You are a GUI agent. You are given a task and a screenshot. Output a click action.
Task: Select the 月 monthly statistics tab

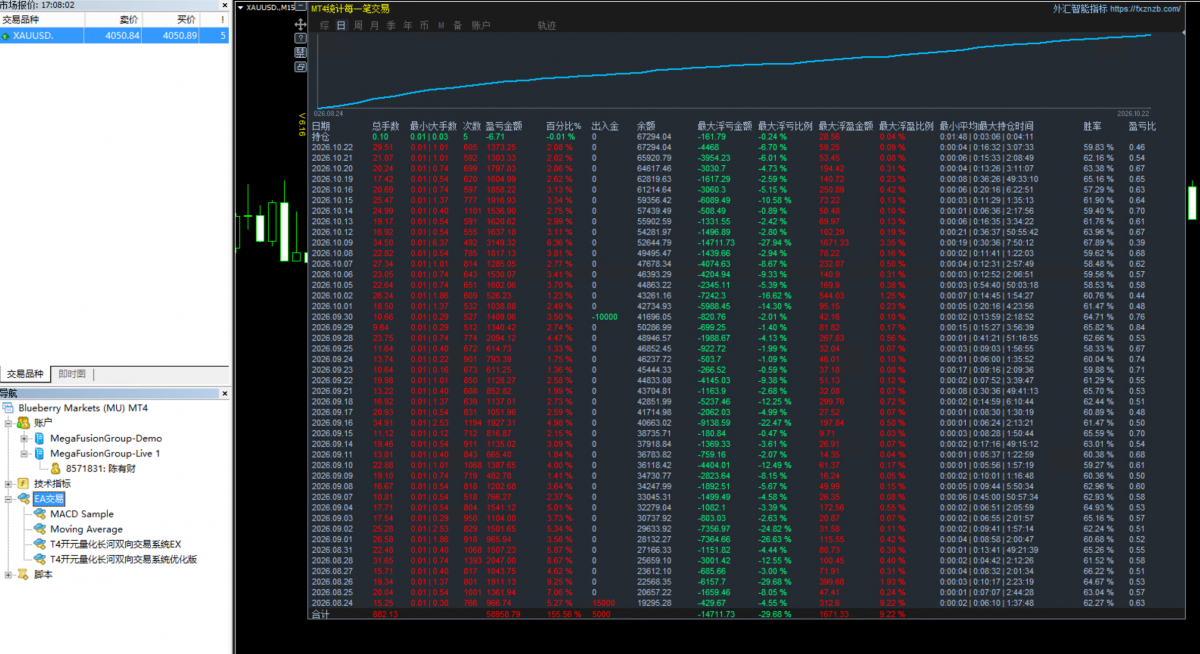[x=375, y=25]
